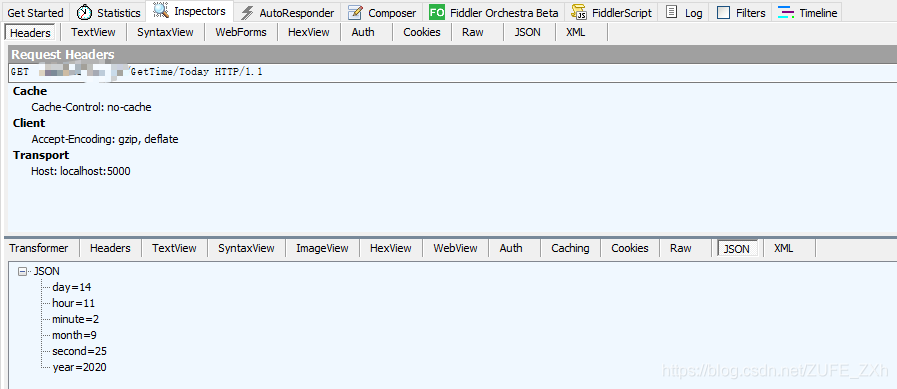Select the response JSON tab

737,249
